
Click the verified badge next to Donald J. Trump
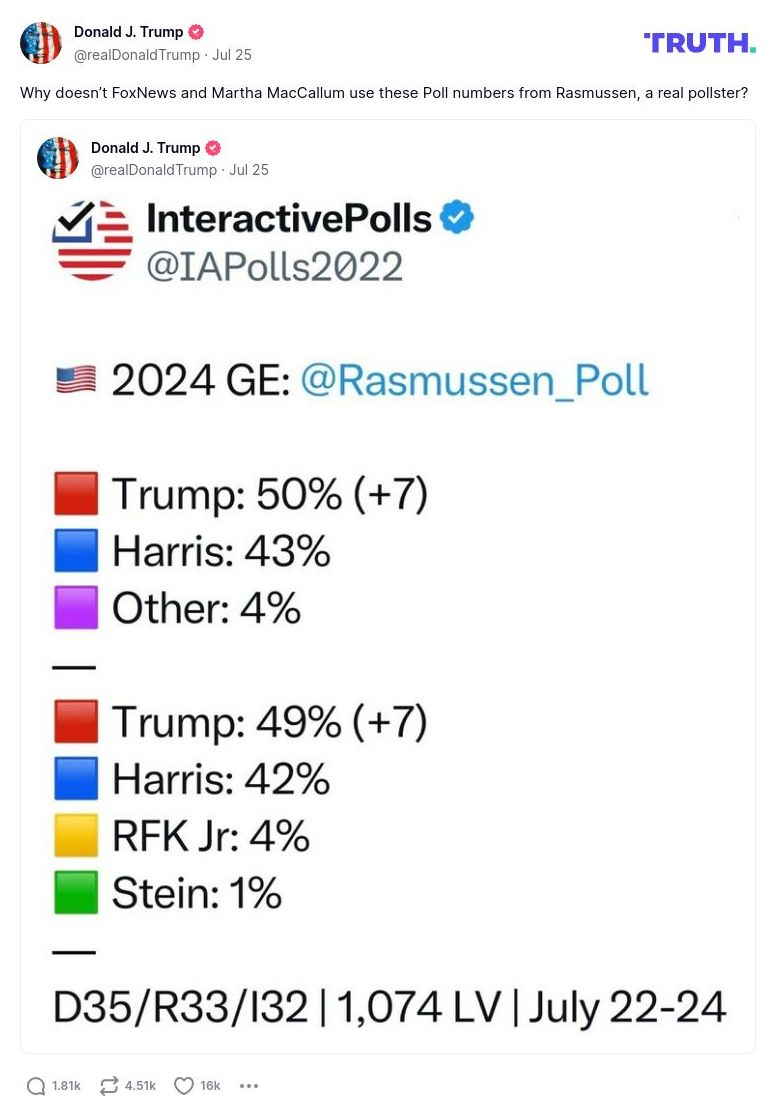(x=196, y=31)
